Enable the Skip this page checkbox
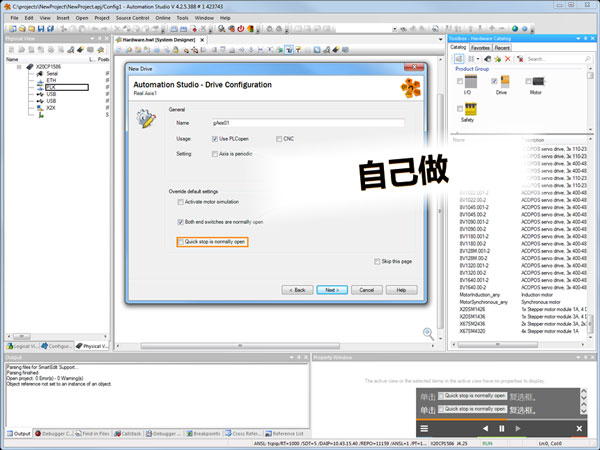The image size is (600, 450). [377, 261]
